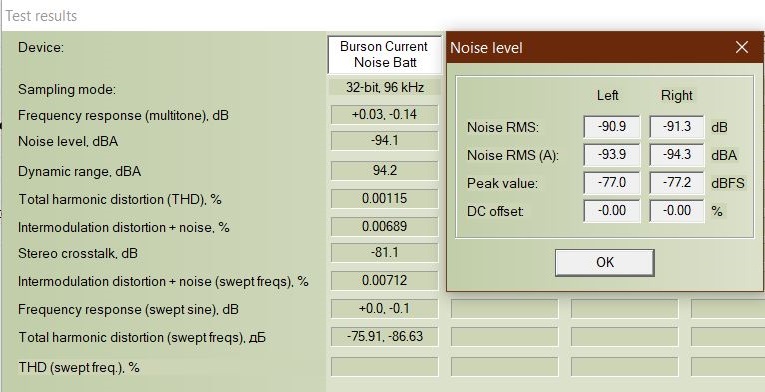Click the Right Noise RMS (A) field -94.3
Viewport: 765px width, 392px height.
(677, 155)
